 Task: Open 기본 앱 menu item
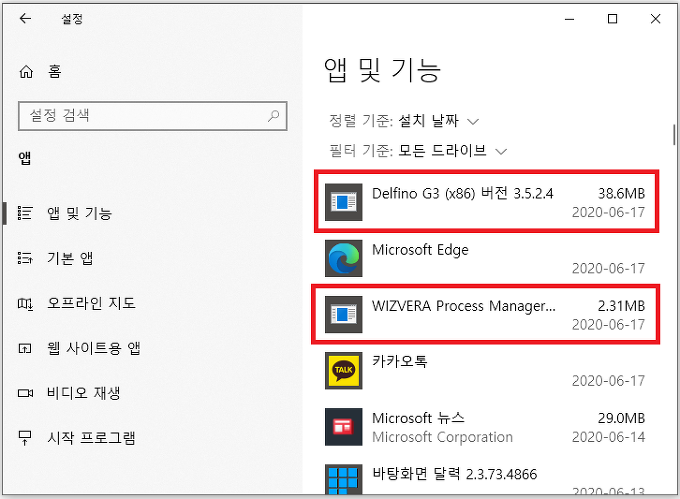(70, 258)
